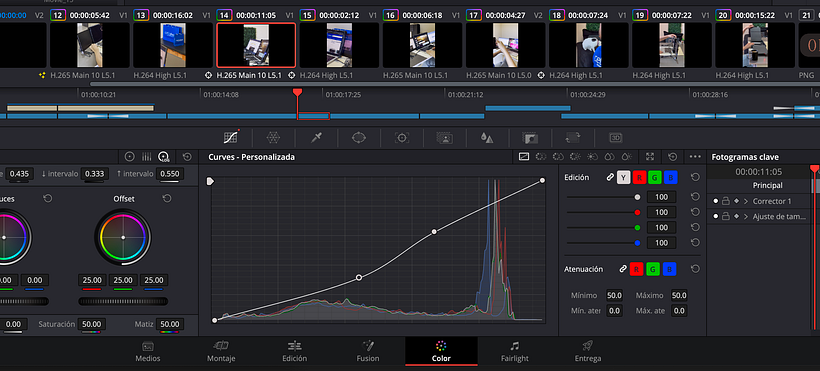Click the playhead marker on mini timeline

[297, 93]
